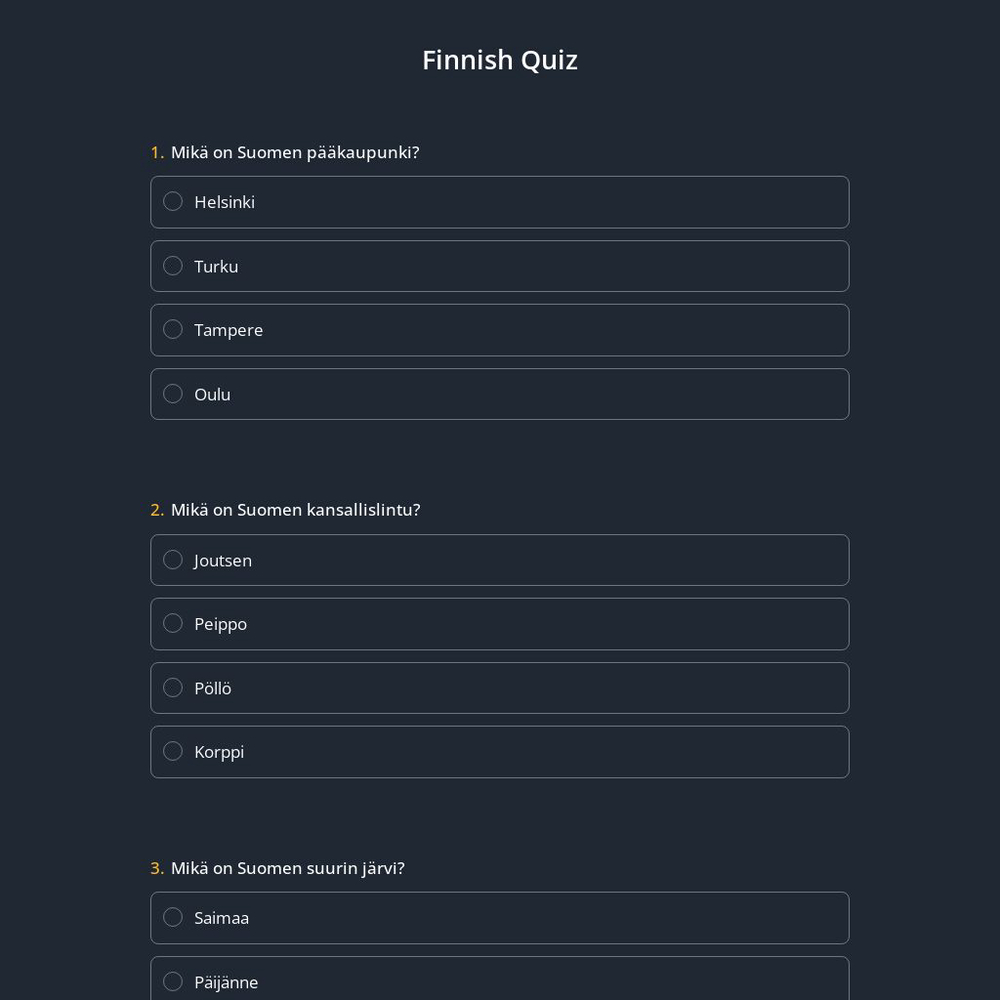Select the Päijänne radio button
This screenshot has height=1000, width=1000.
[173, 981]
